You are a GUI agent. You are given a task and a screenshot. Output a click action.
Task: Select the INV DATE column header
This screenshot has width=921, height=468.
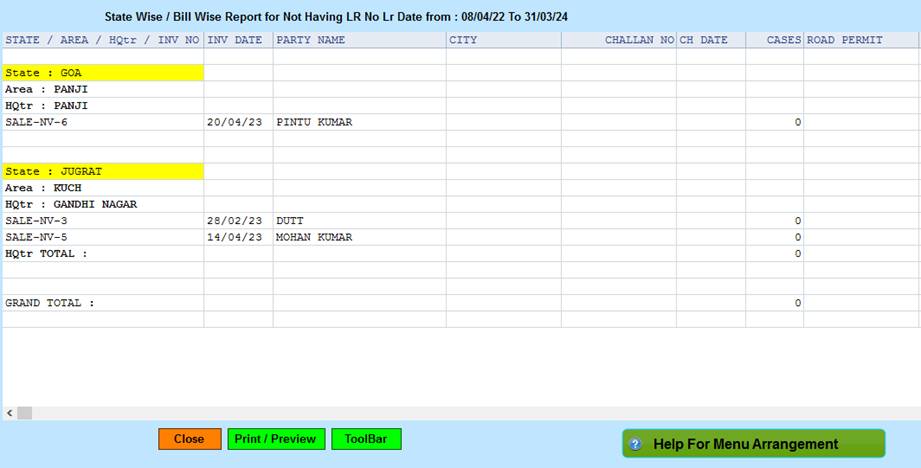tap(235, 40)
